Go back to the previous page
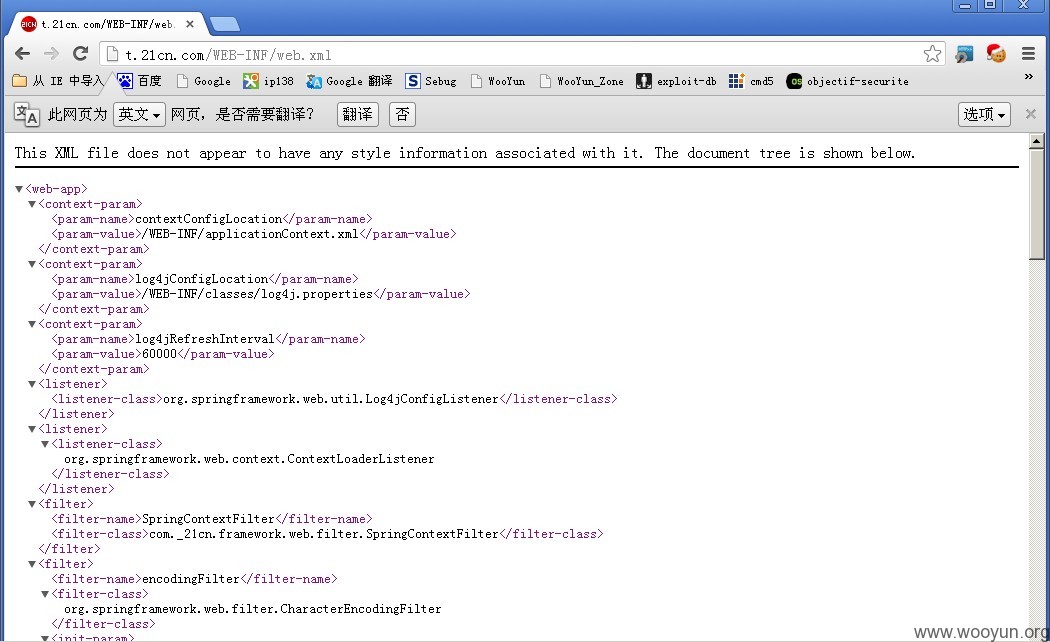 pyautogui.click(x=22, y=54)
